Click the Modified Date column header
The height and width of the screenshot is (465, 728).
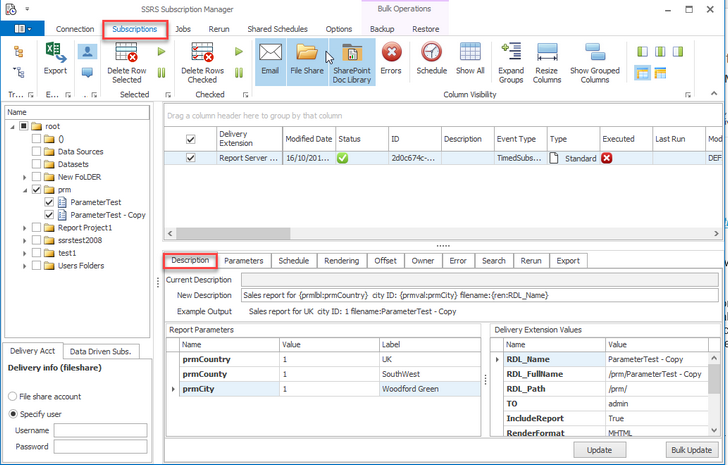click(309, 139)
